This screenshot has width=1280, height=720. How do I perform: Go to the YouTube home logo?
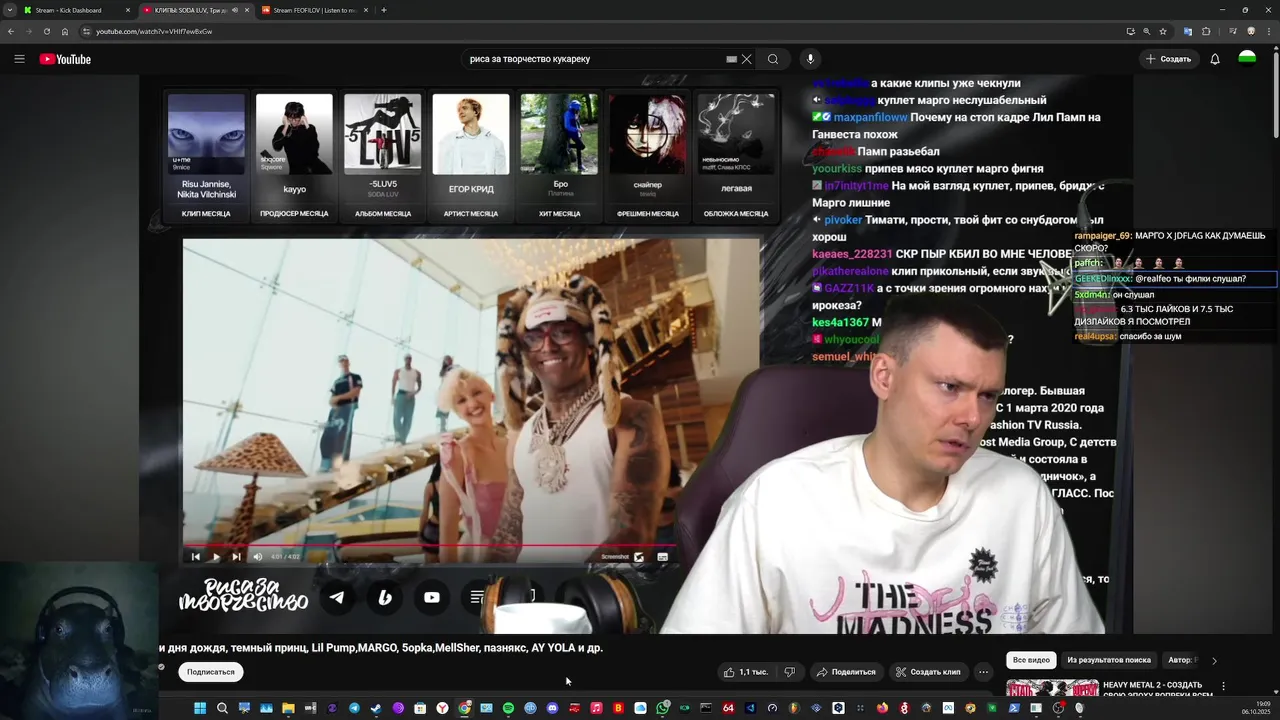65,59
